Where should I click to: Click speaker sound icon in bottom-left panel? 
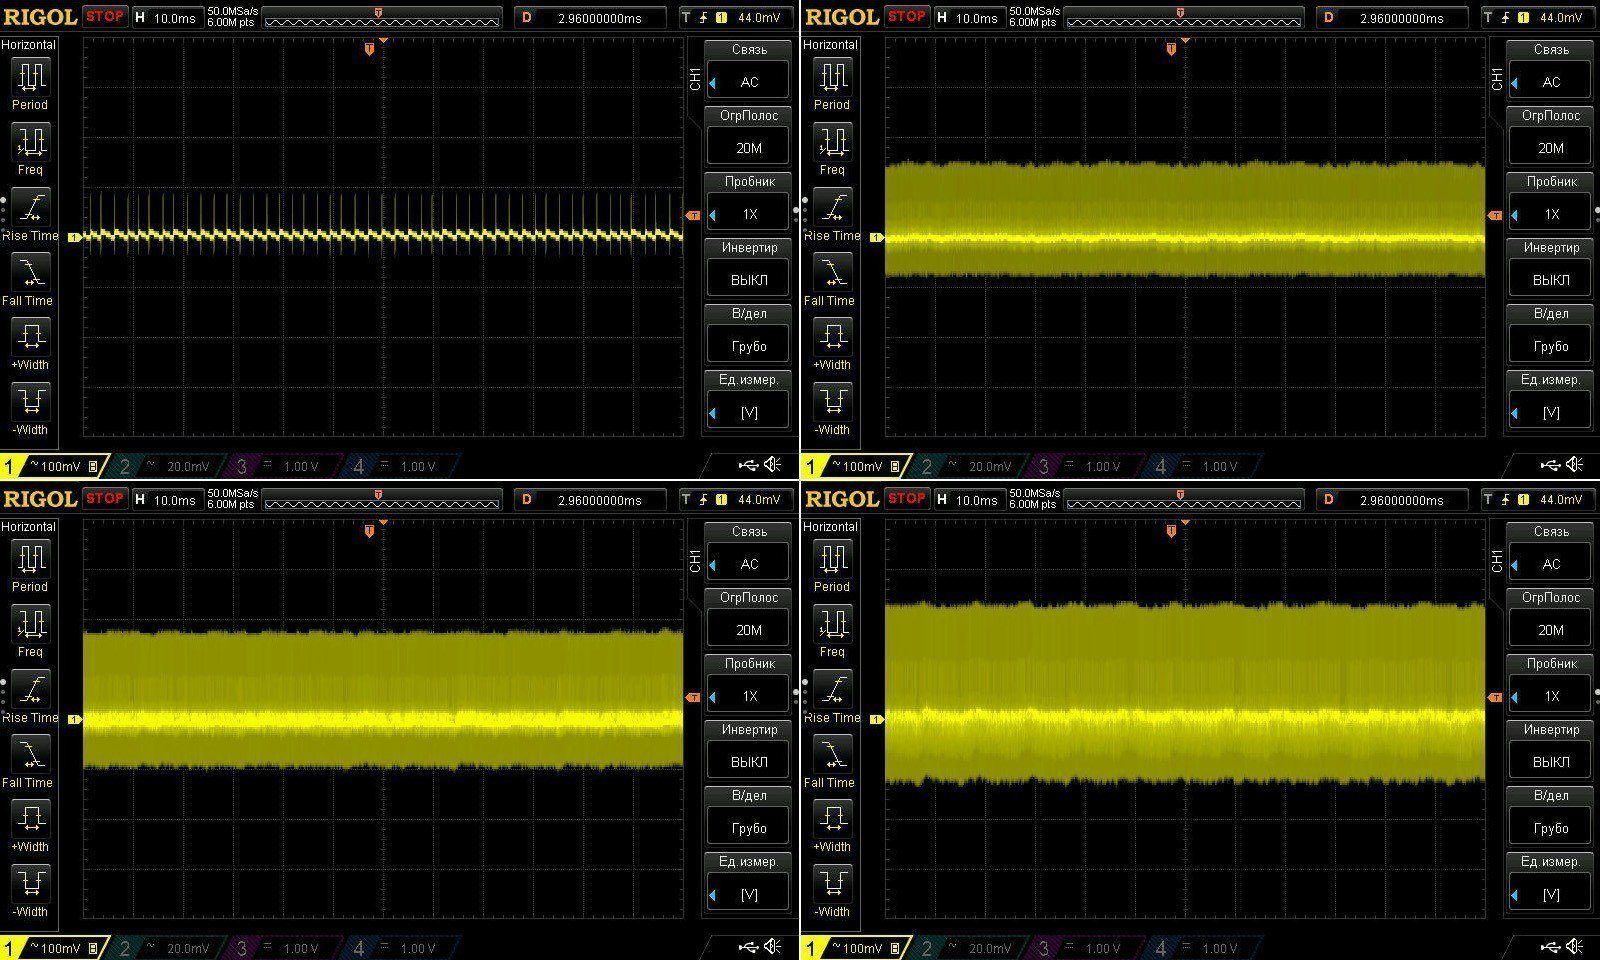(773, 946)
